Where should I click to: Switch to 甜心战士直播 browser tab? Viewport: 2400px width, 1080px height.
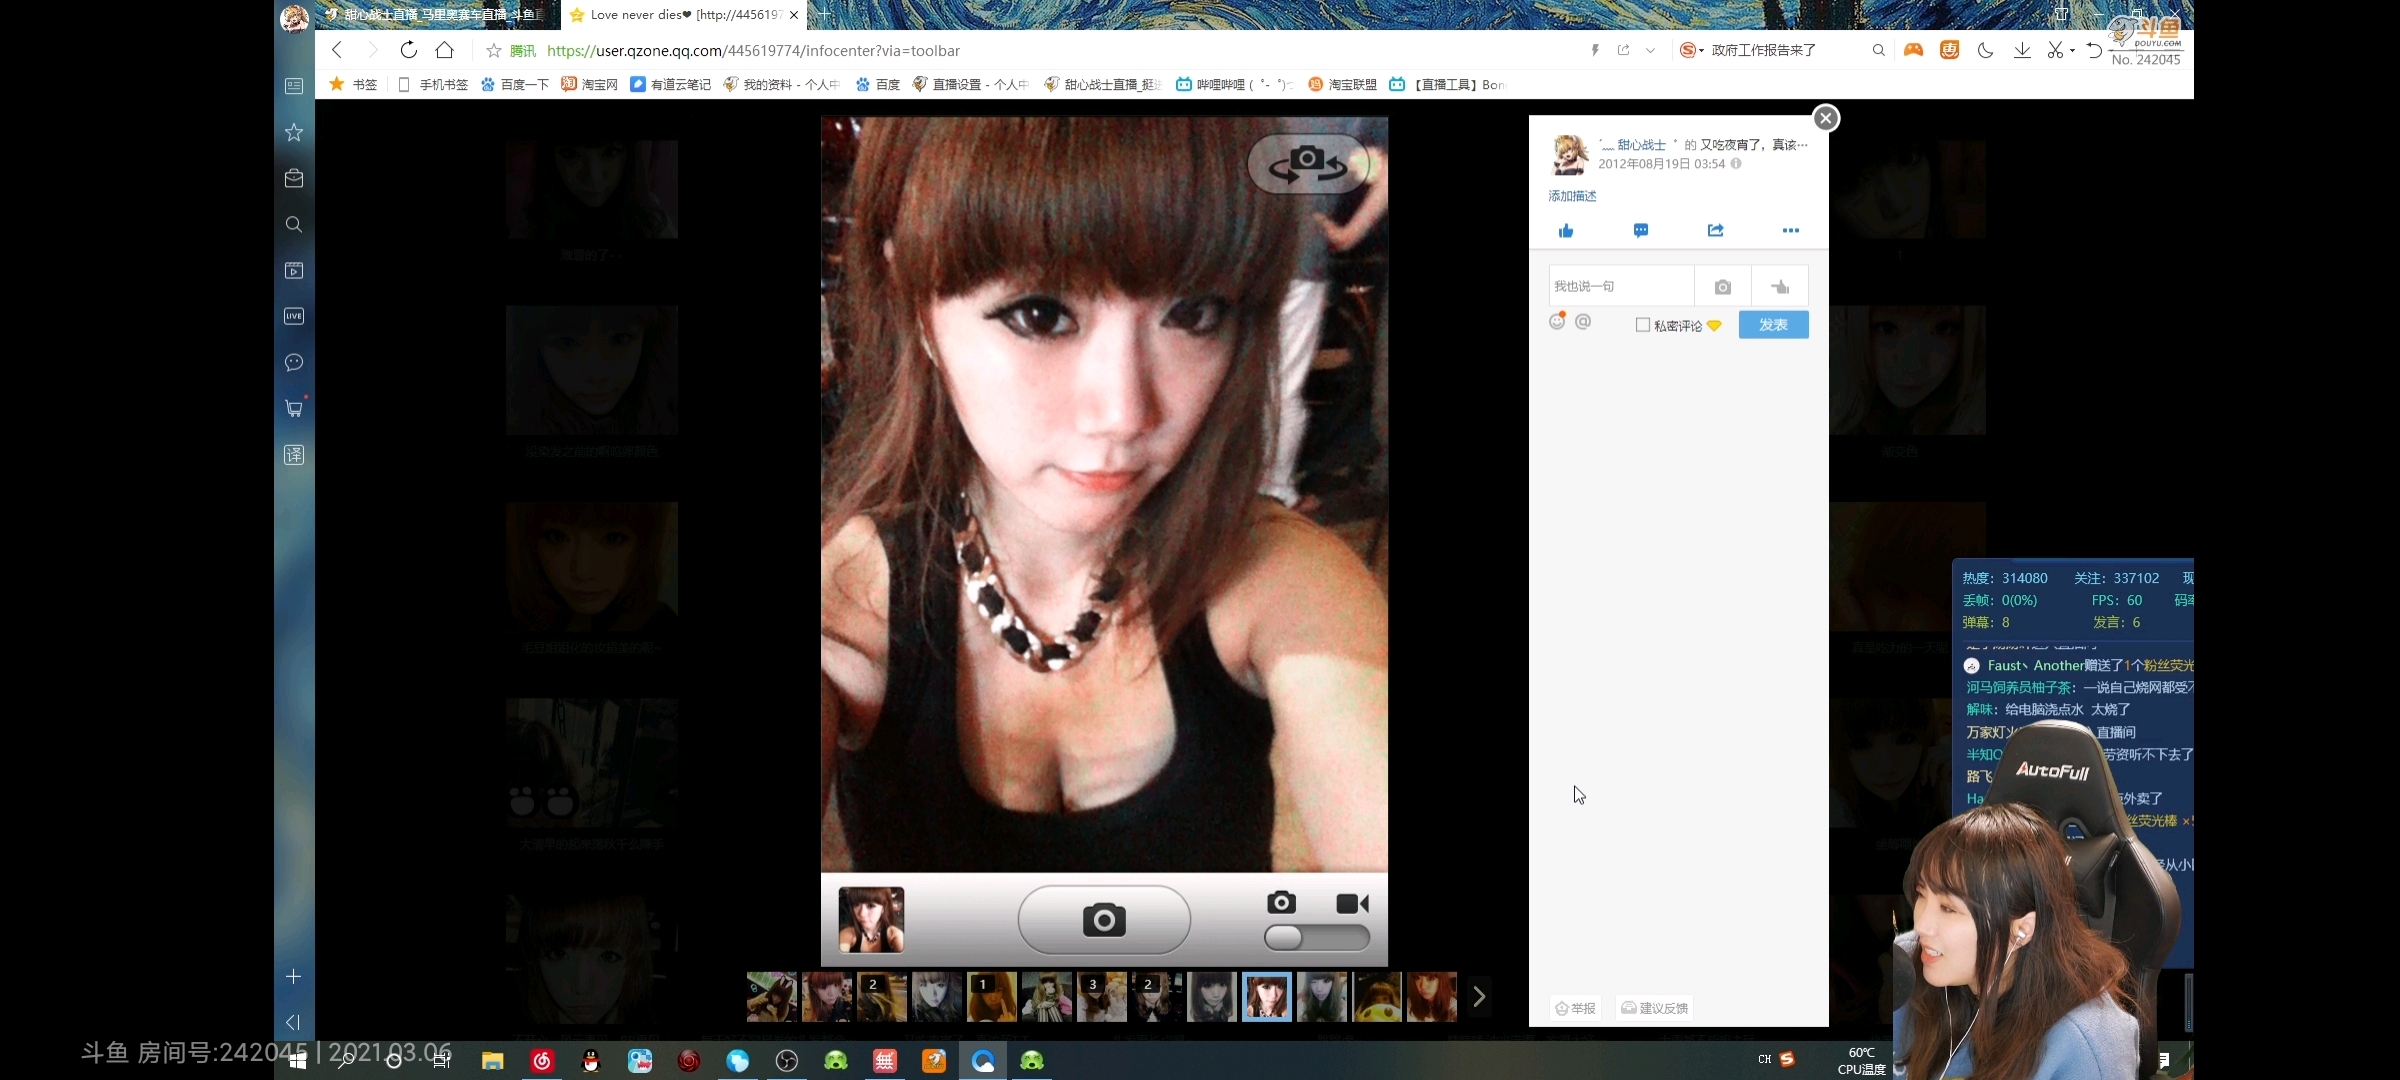pyautogui.click(x=440, y=15)
